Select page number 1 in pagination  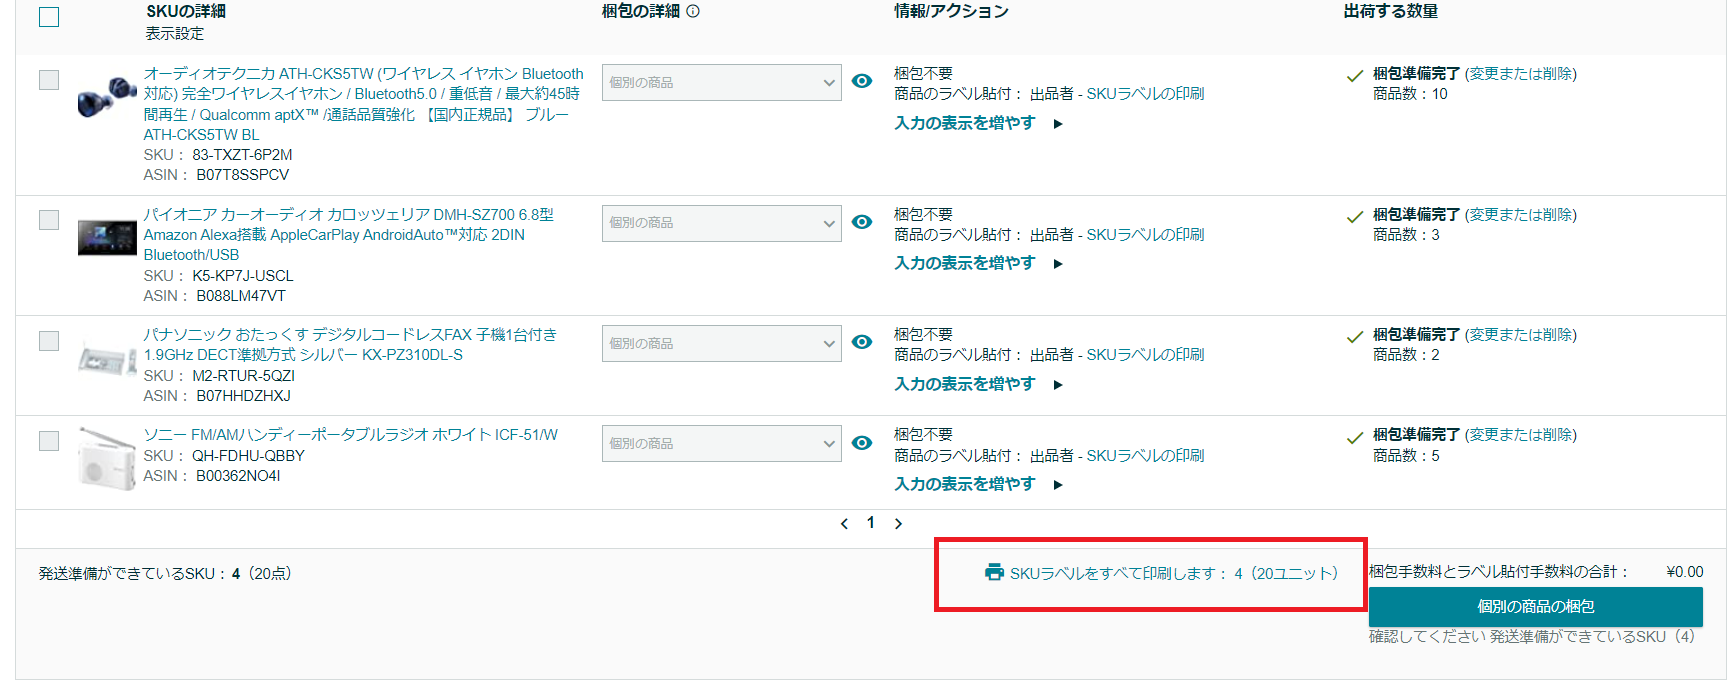(x=871, y=523)
